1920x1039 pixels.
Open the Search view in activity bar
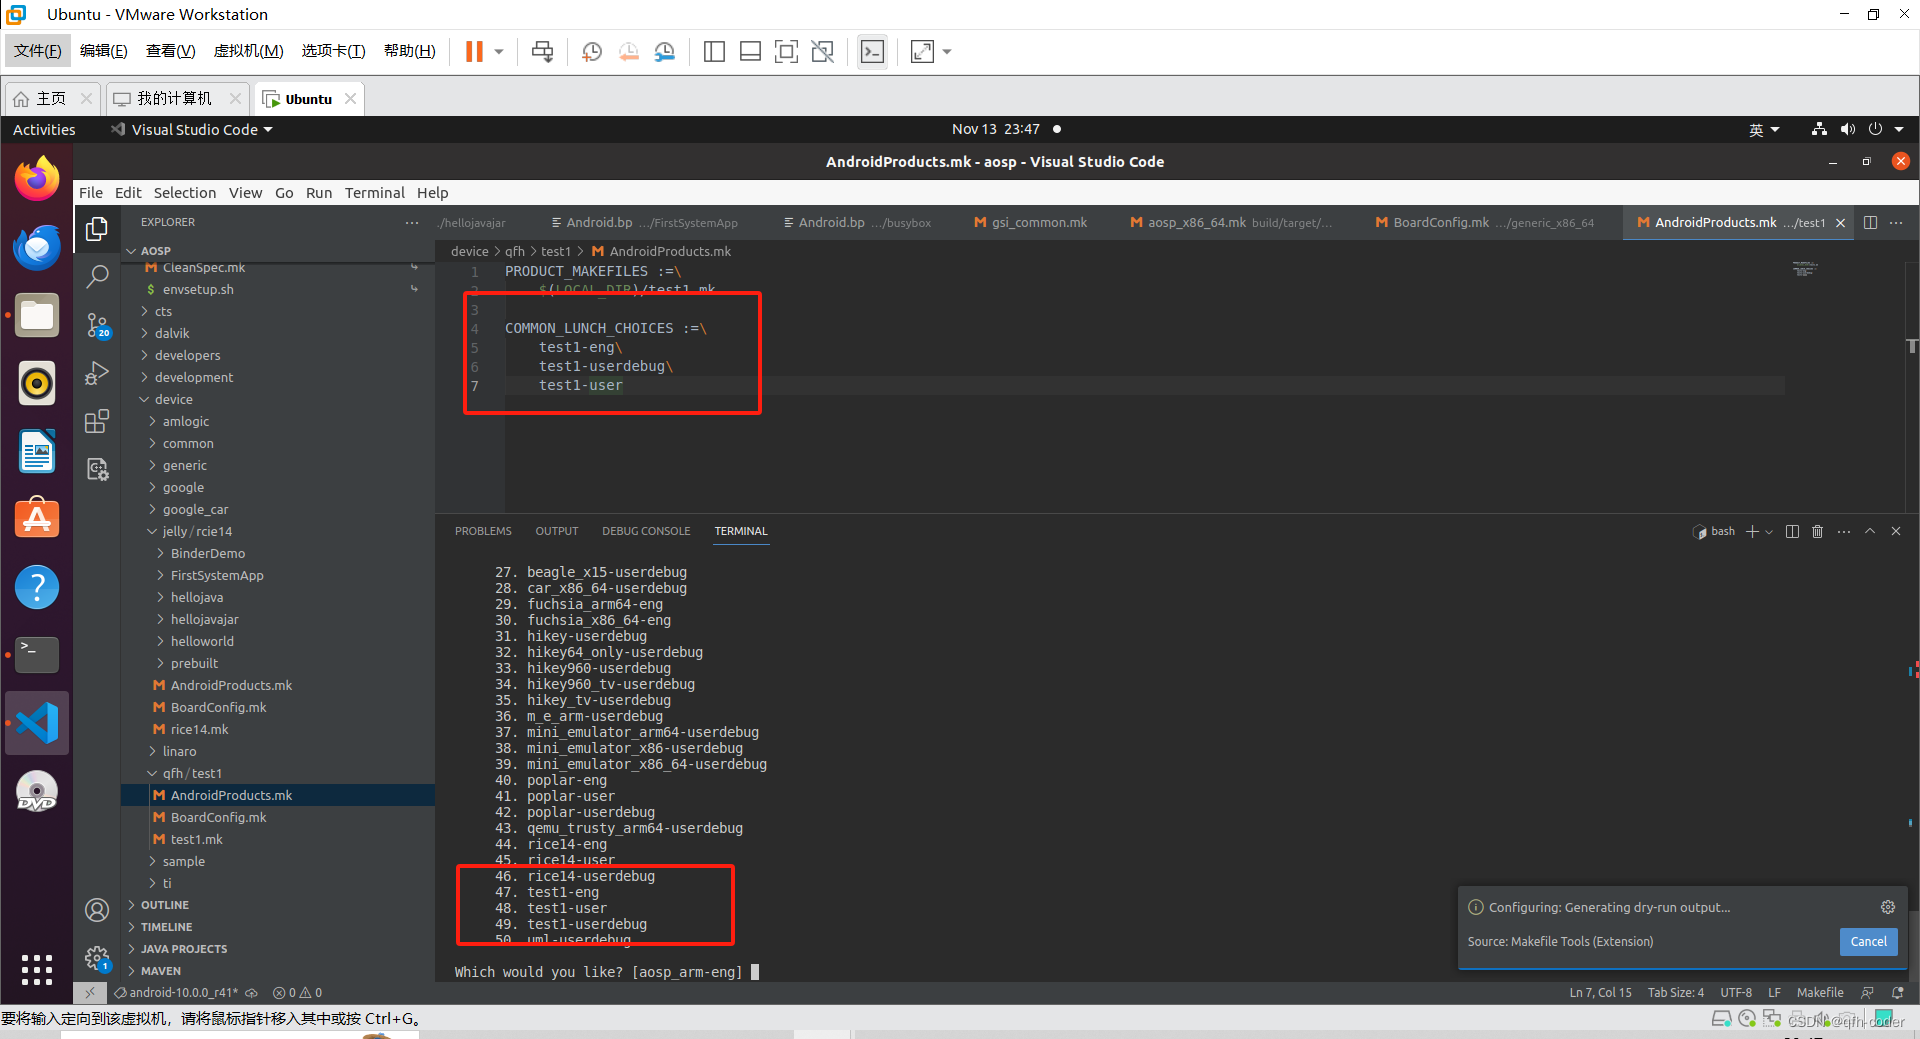coord(97,277)
